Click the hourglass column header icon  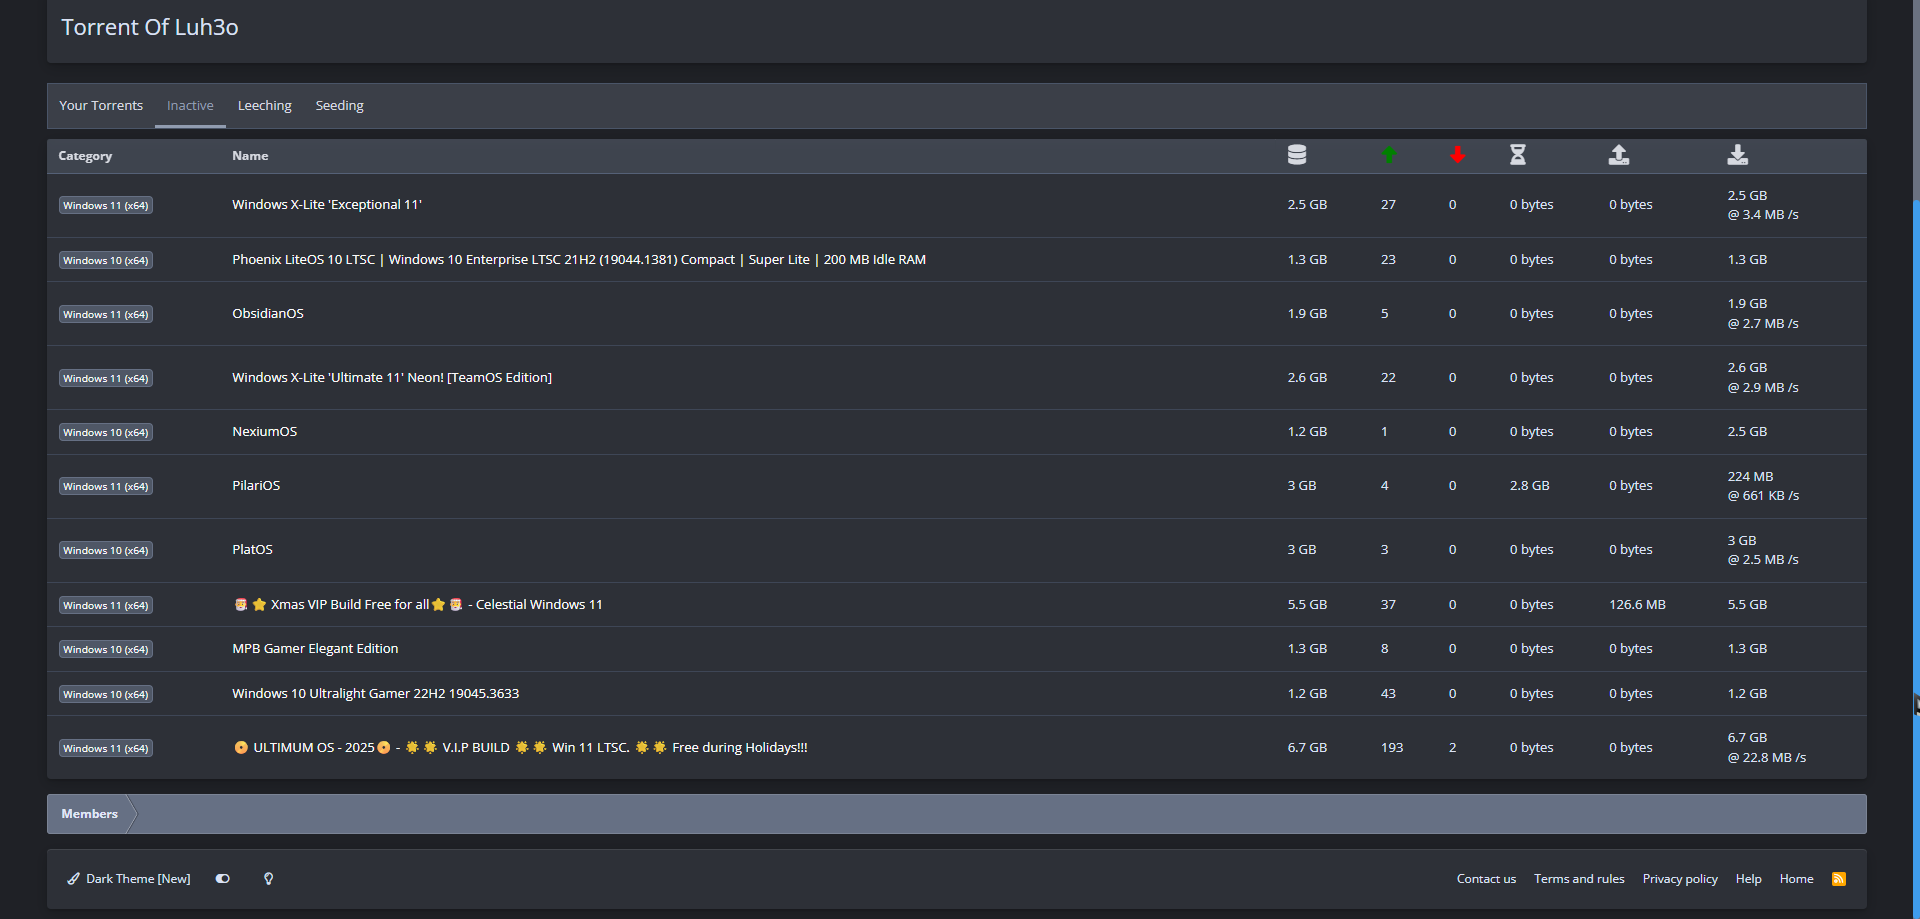tap(1518, 155)
